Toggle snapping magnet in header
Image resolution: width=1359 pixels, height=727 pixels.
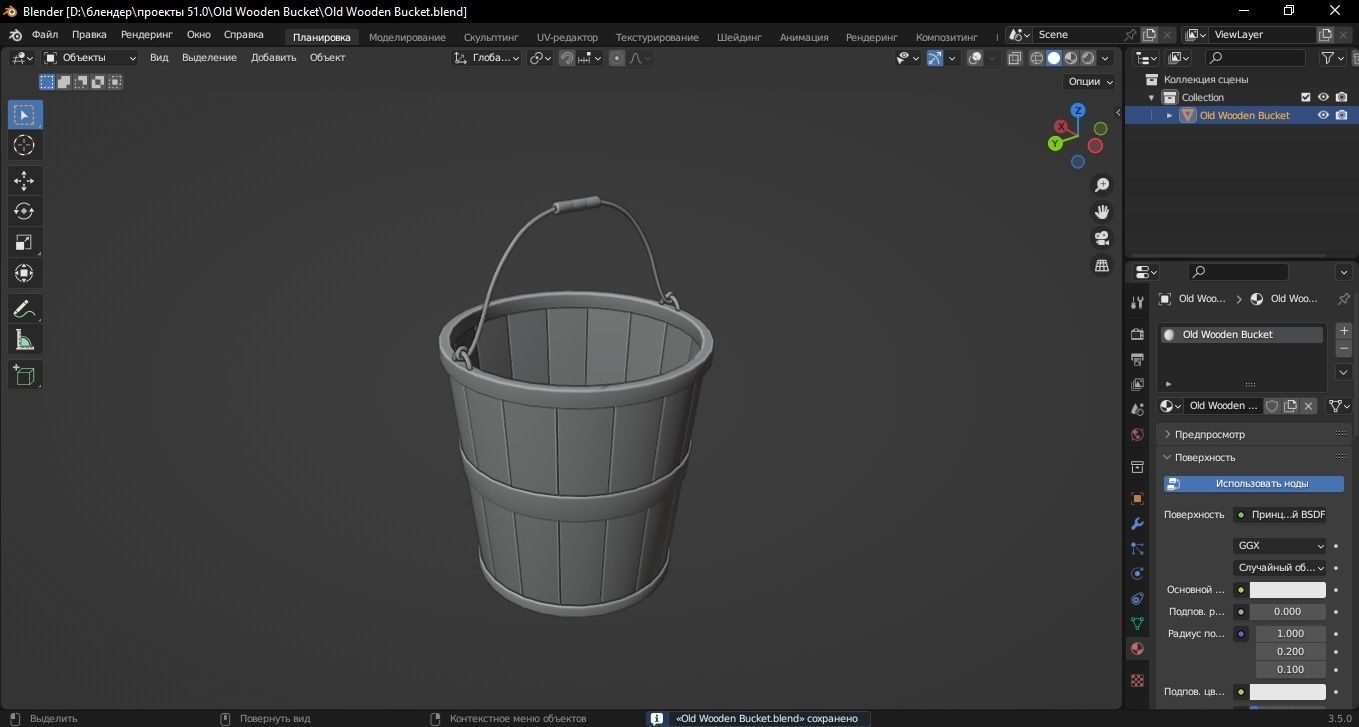[x=567, y=58]
